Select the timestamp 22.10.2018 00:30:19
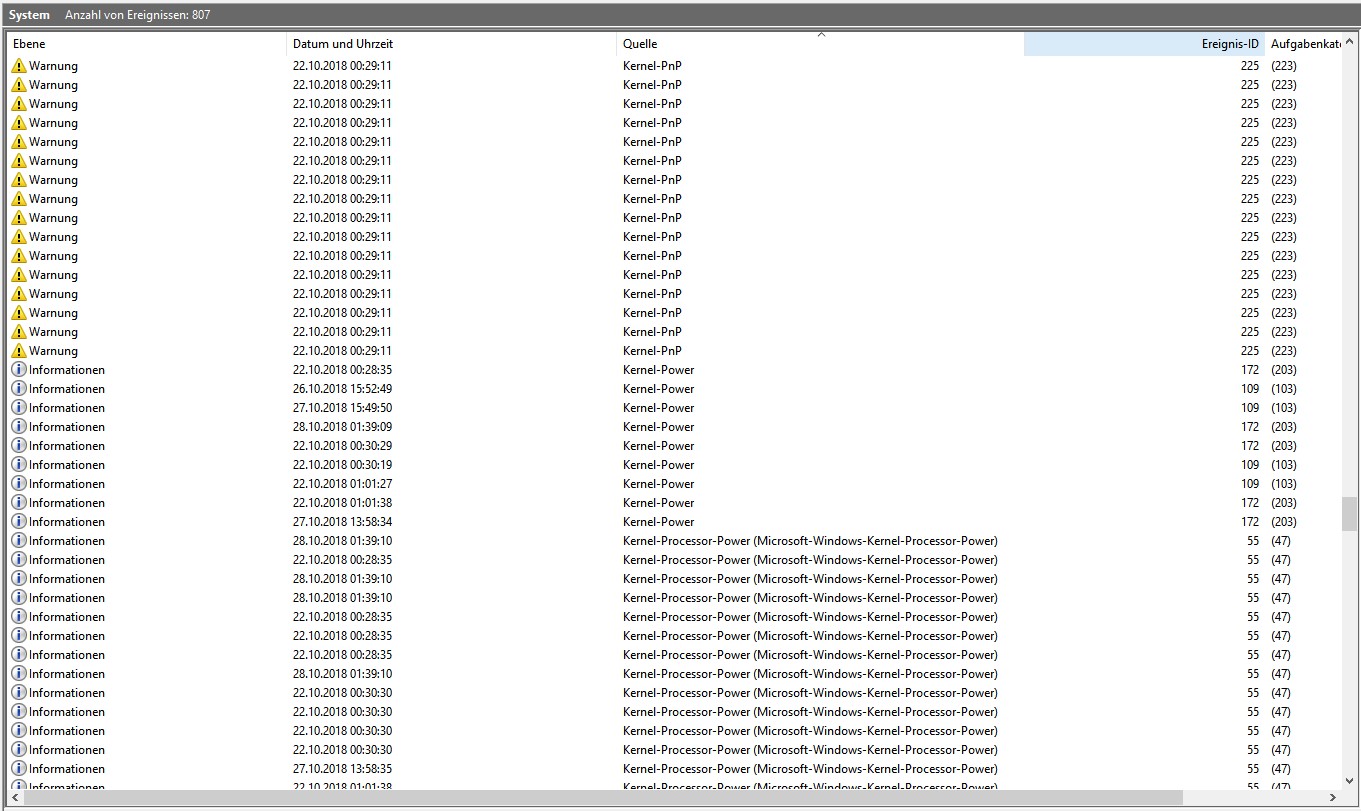This screenshot has height=811, width=1361. (342, 465)
